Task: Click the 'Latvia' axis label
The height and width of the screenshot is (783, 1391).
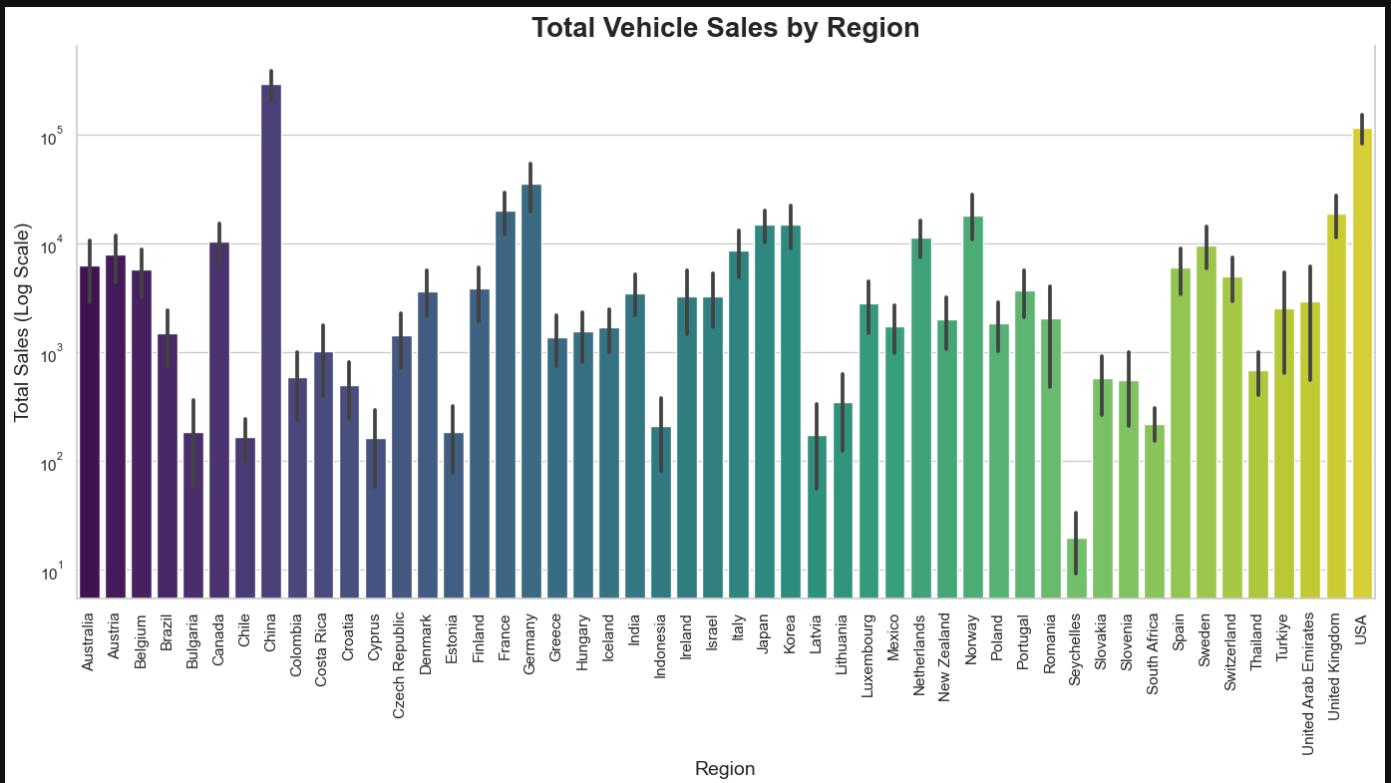Action: pyautogui.click(x=817, y=633)
